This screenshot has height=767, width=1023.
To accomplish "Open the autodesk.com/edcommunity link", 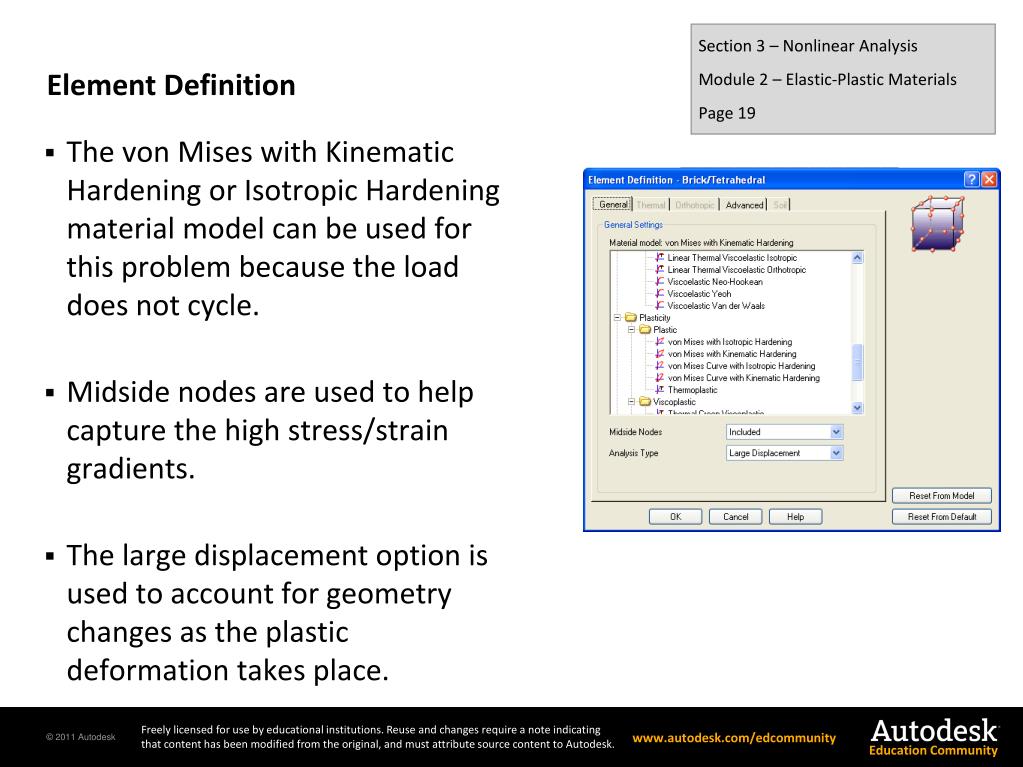I will (x=734, y=738).
